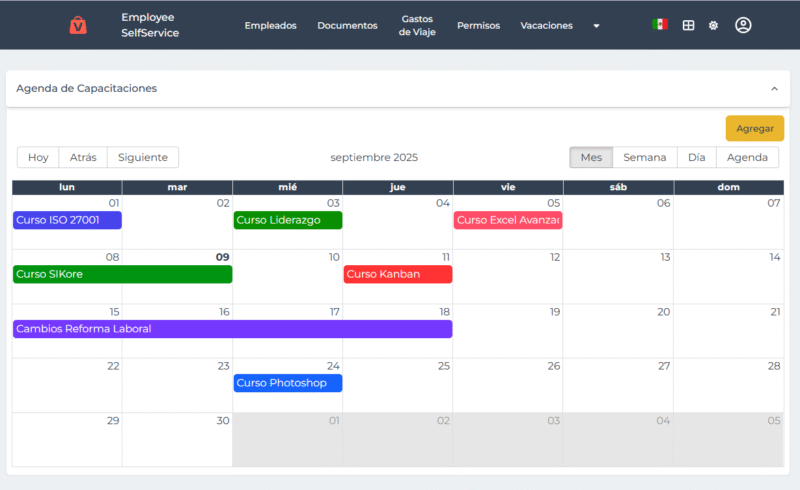800x490 pixels.
Task: Switch to Día calendar view
Action: (x=696, y=157)
